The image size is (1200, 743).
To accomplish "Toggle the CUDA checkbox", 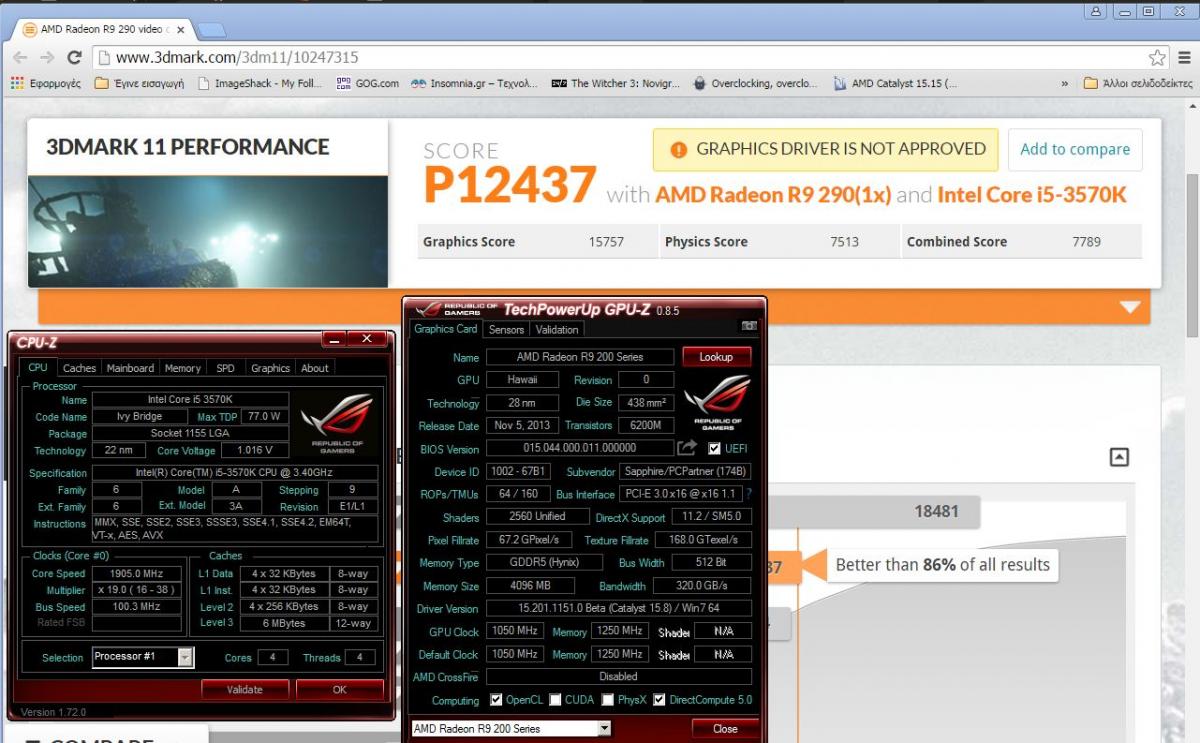I will click(x=555, y=700).
